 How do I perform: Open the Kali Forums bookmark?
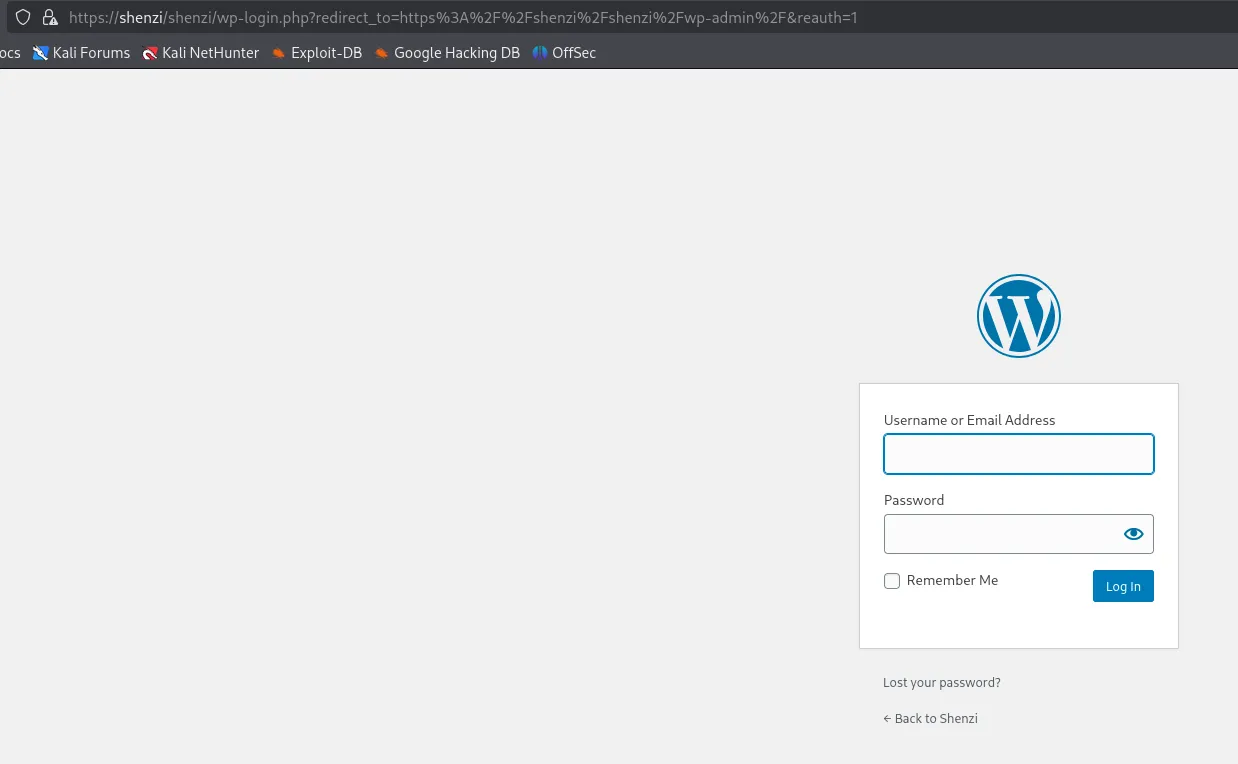pos(81,53)
